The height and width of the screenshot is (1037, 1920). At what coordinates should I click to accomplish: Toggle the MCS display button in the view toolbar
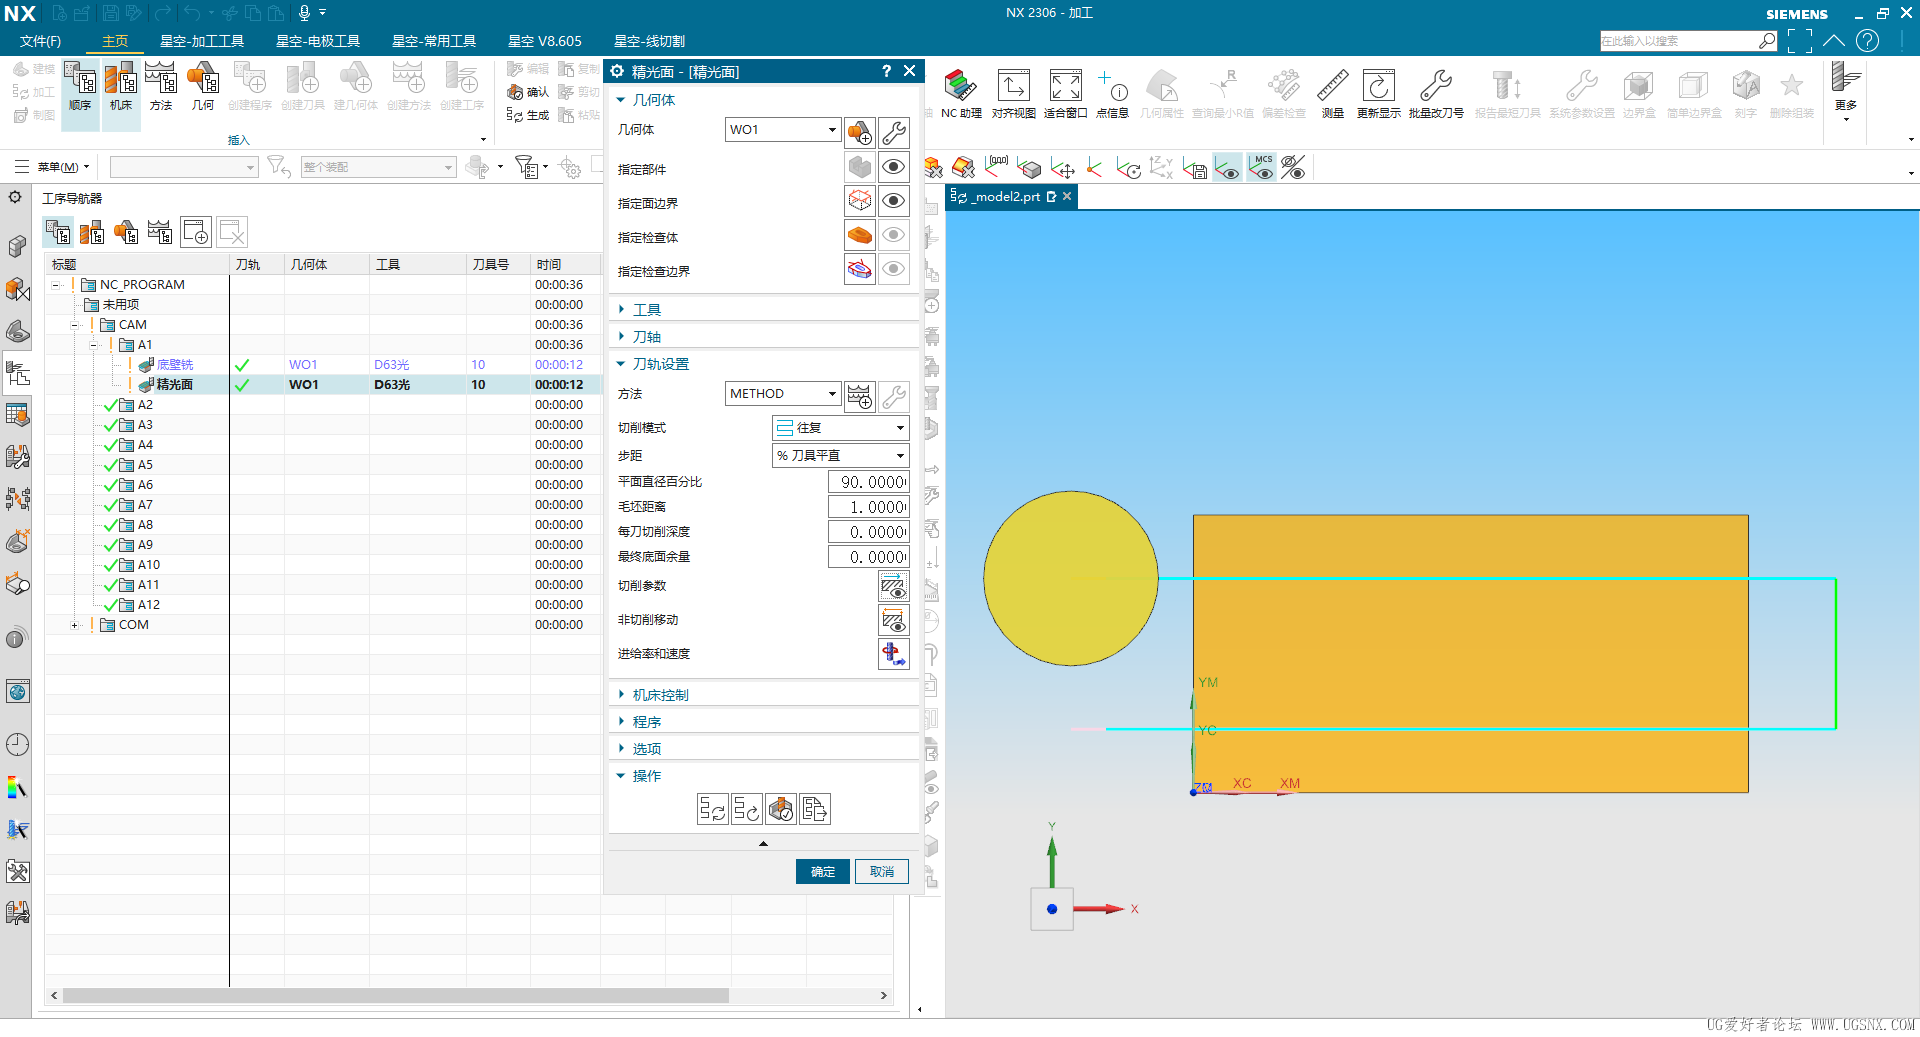[x=1262, y=167]
